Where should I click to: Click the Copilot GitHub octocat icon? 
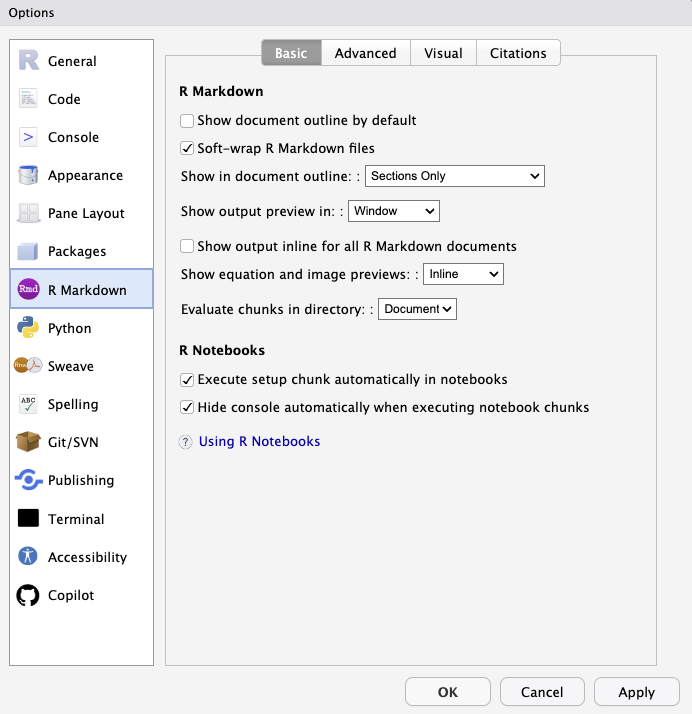(x=28, y=595)
